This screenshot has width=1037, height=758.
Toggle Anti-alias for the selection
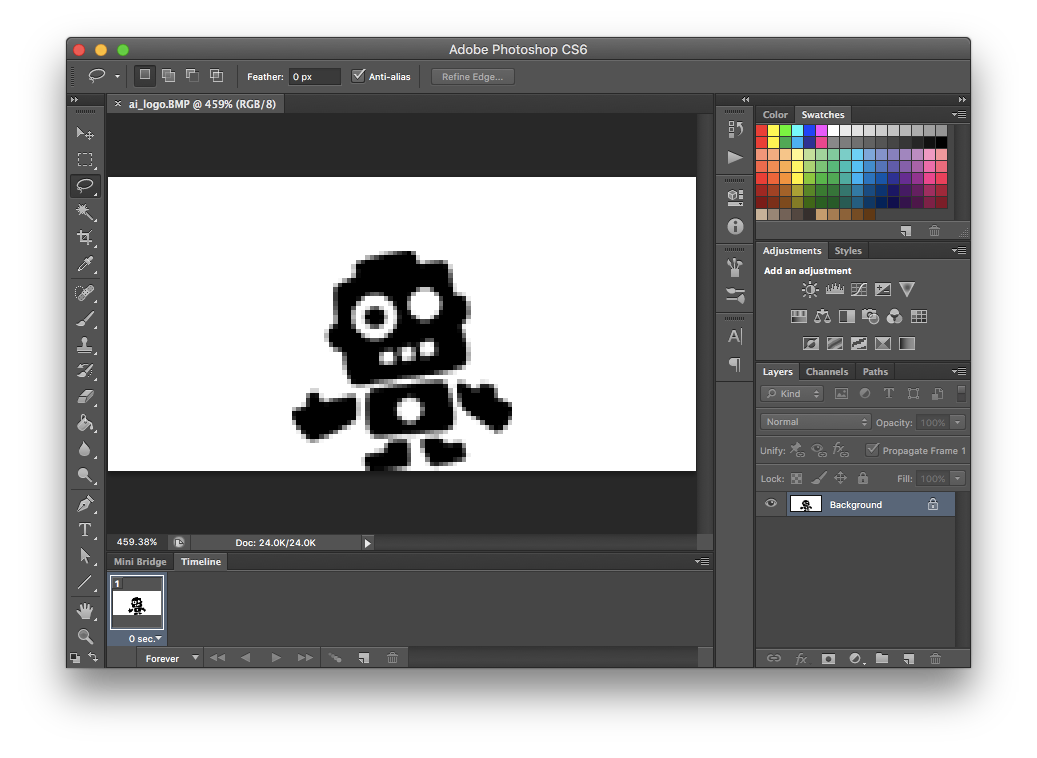pyautogui.click(x=358, y=75)
